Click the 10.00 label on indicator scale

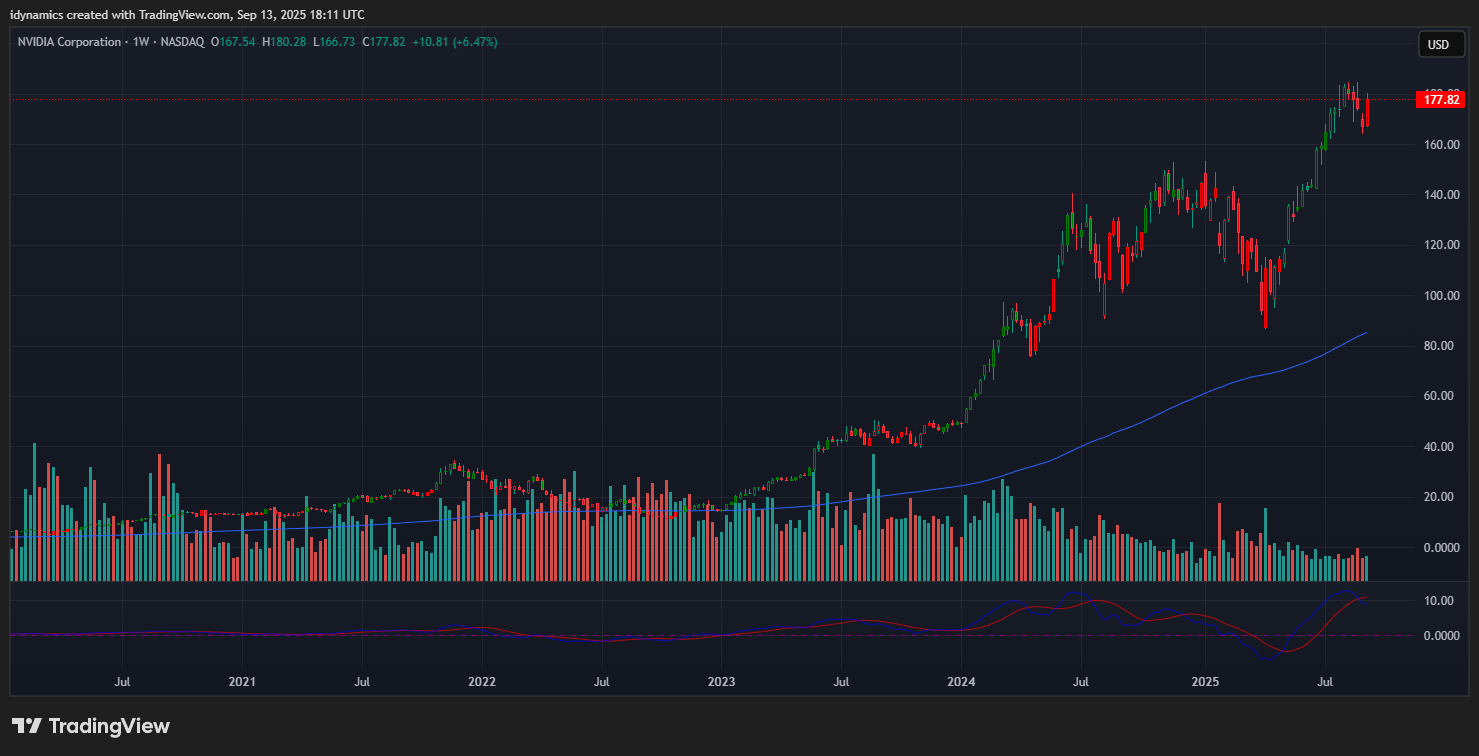coord(1441,601)
